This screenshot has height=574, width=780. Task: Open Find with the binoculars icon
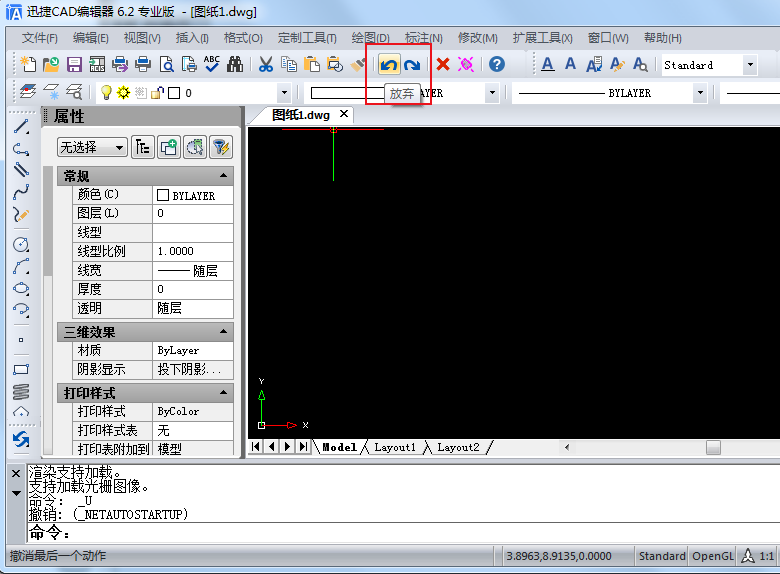[235, 64]
